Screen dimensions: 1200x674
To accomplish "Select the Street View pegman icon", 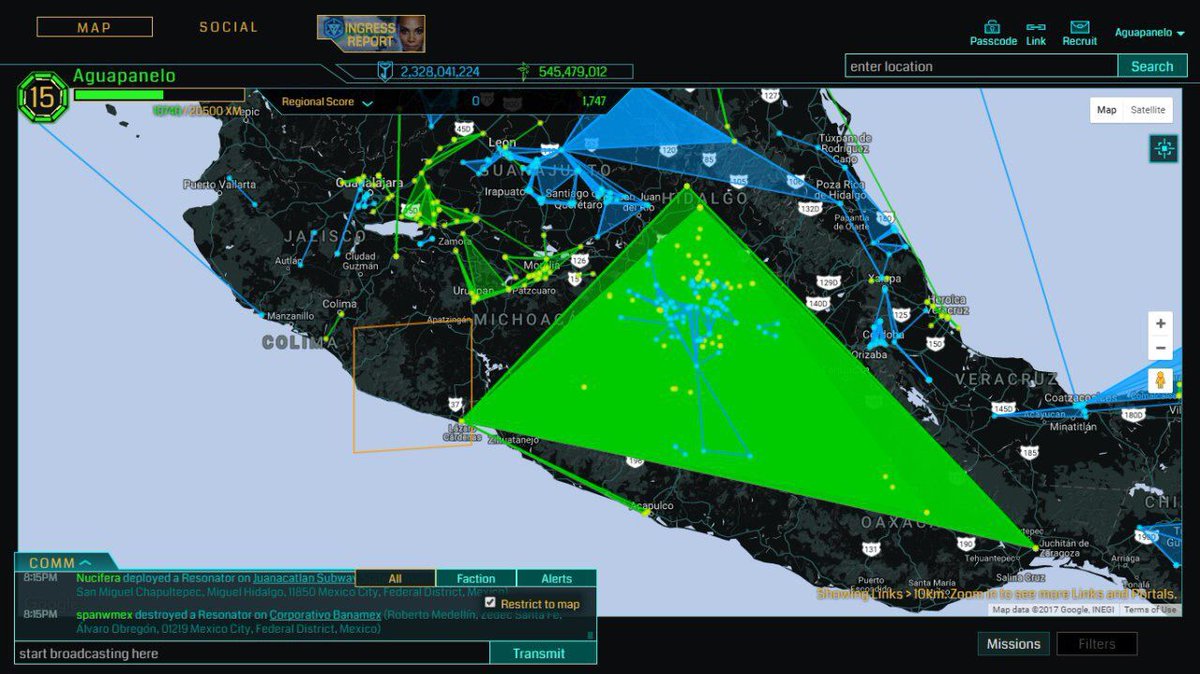I will pyautogui.click(x=1160, y=382).
